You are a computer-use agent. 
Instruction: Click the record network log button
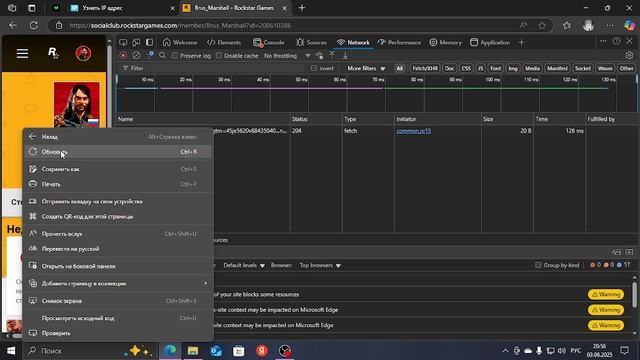(x=123, y=55)
